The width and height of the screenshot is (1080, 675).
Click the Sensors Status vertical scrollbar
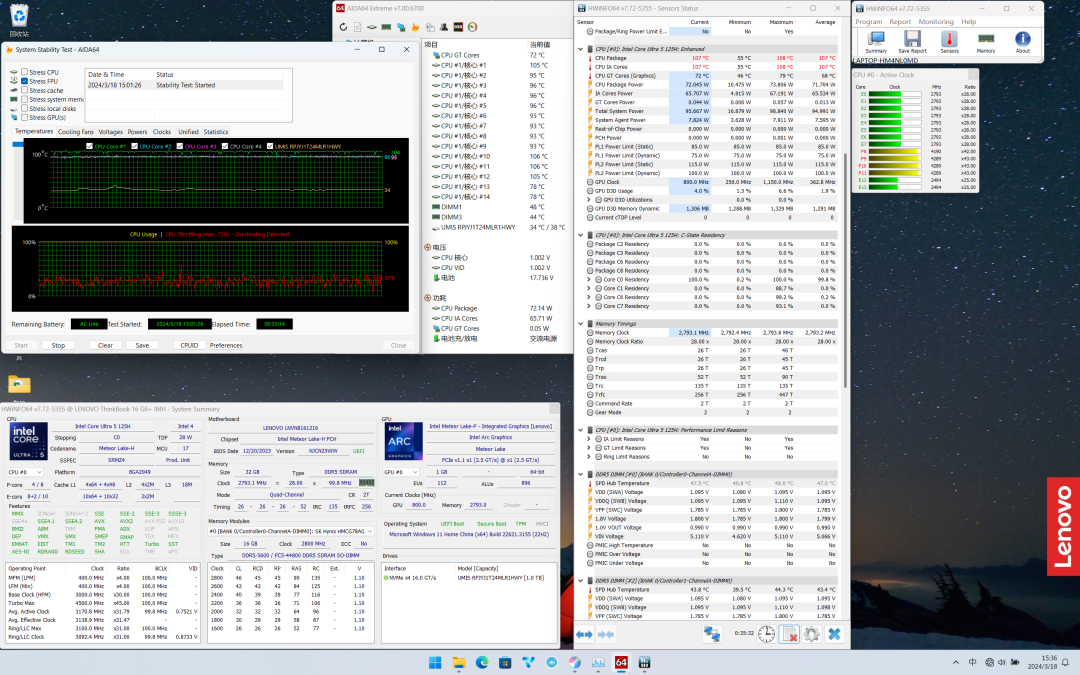tap(845, 269)
